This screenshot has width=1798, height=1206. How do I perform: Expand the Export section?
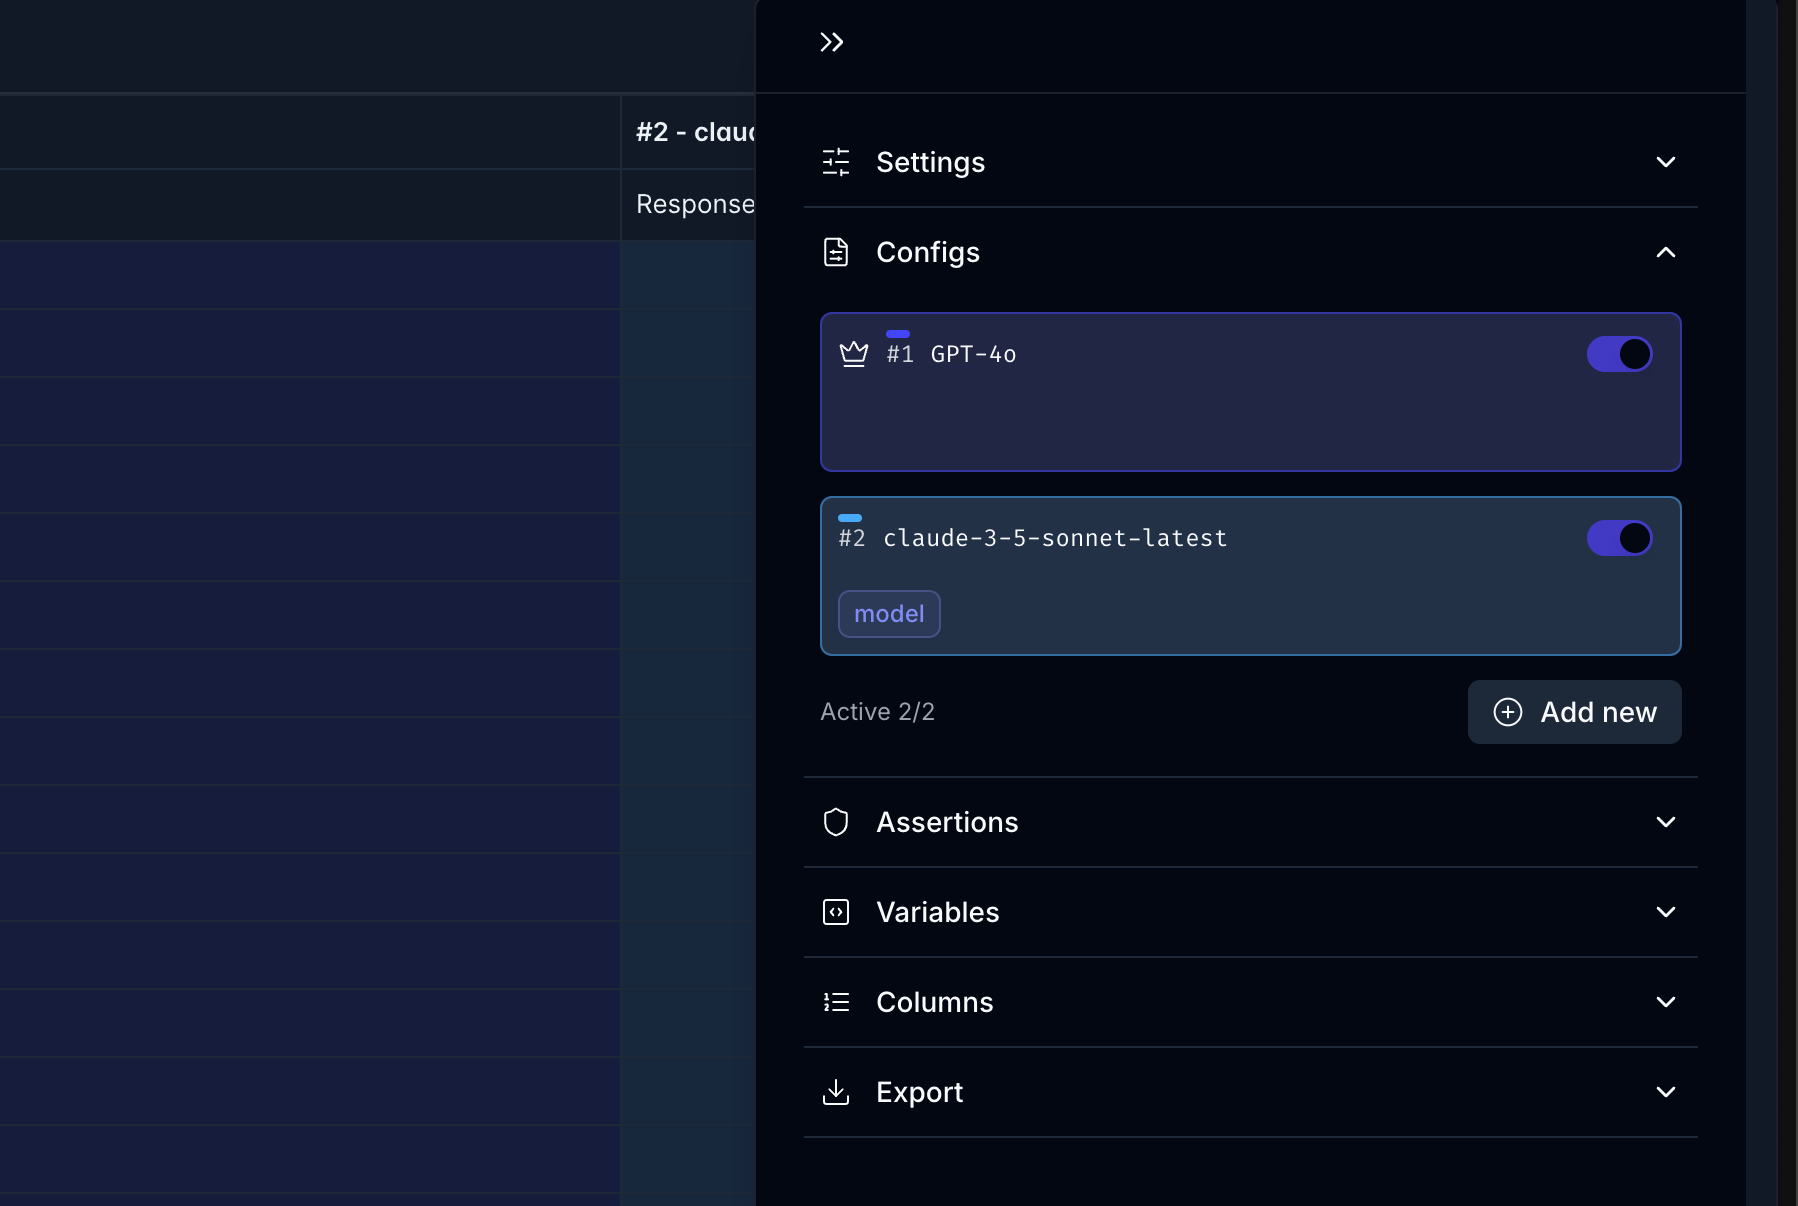(1666, 1092)
